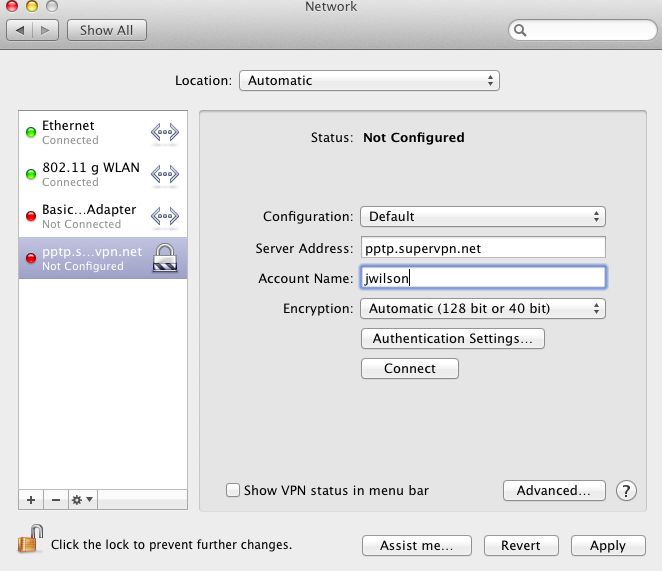The width and height of the screenshot is (662, 571).
Task: Add a new network service with plus
Action: point(31,500)
